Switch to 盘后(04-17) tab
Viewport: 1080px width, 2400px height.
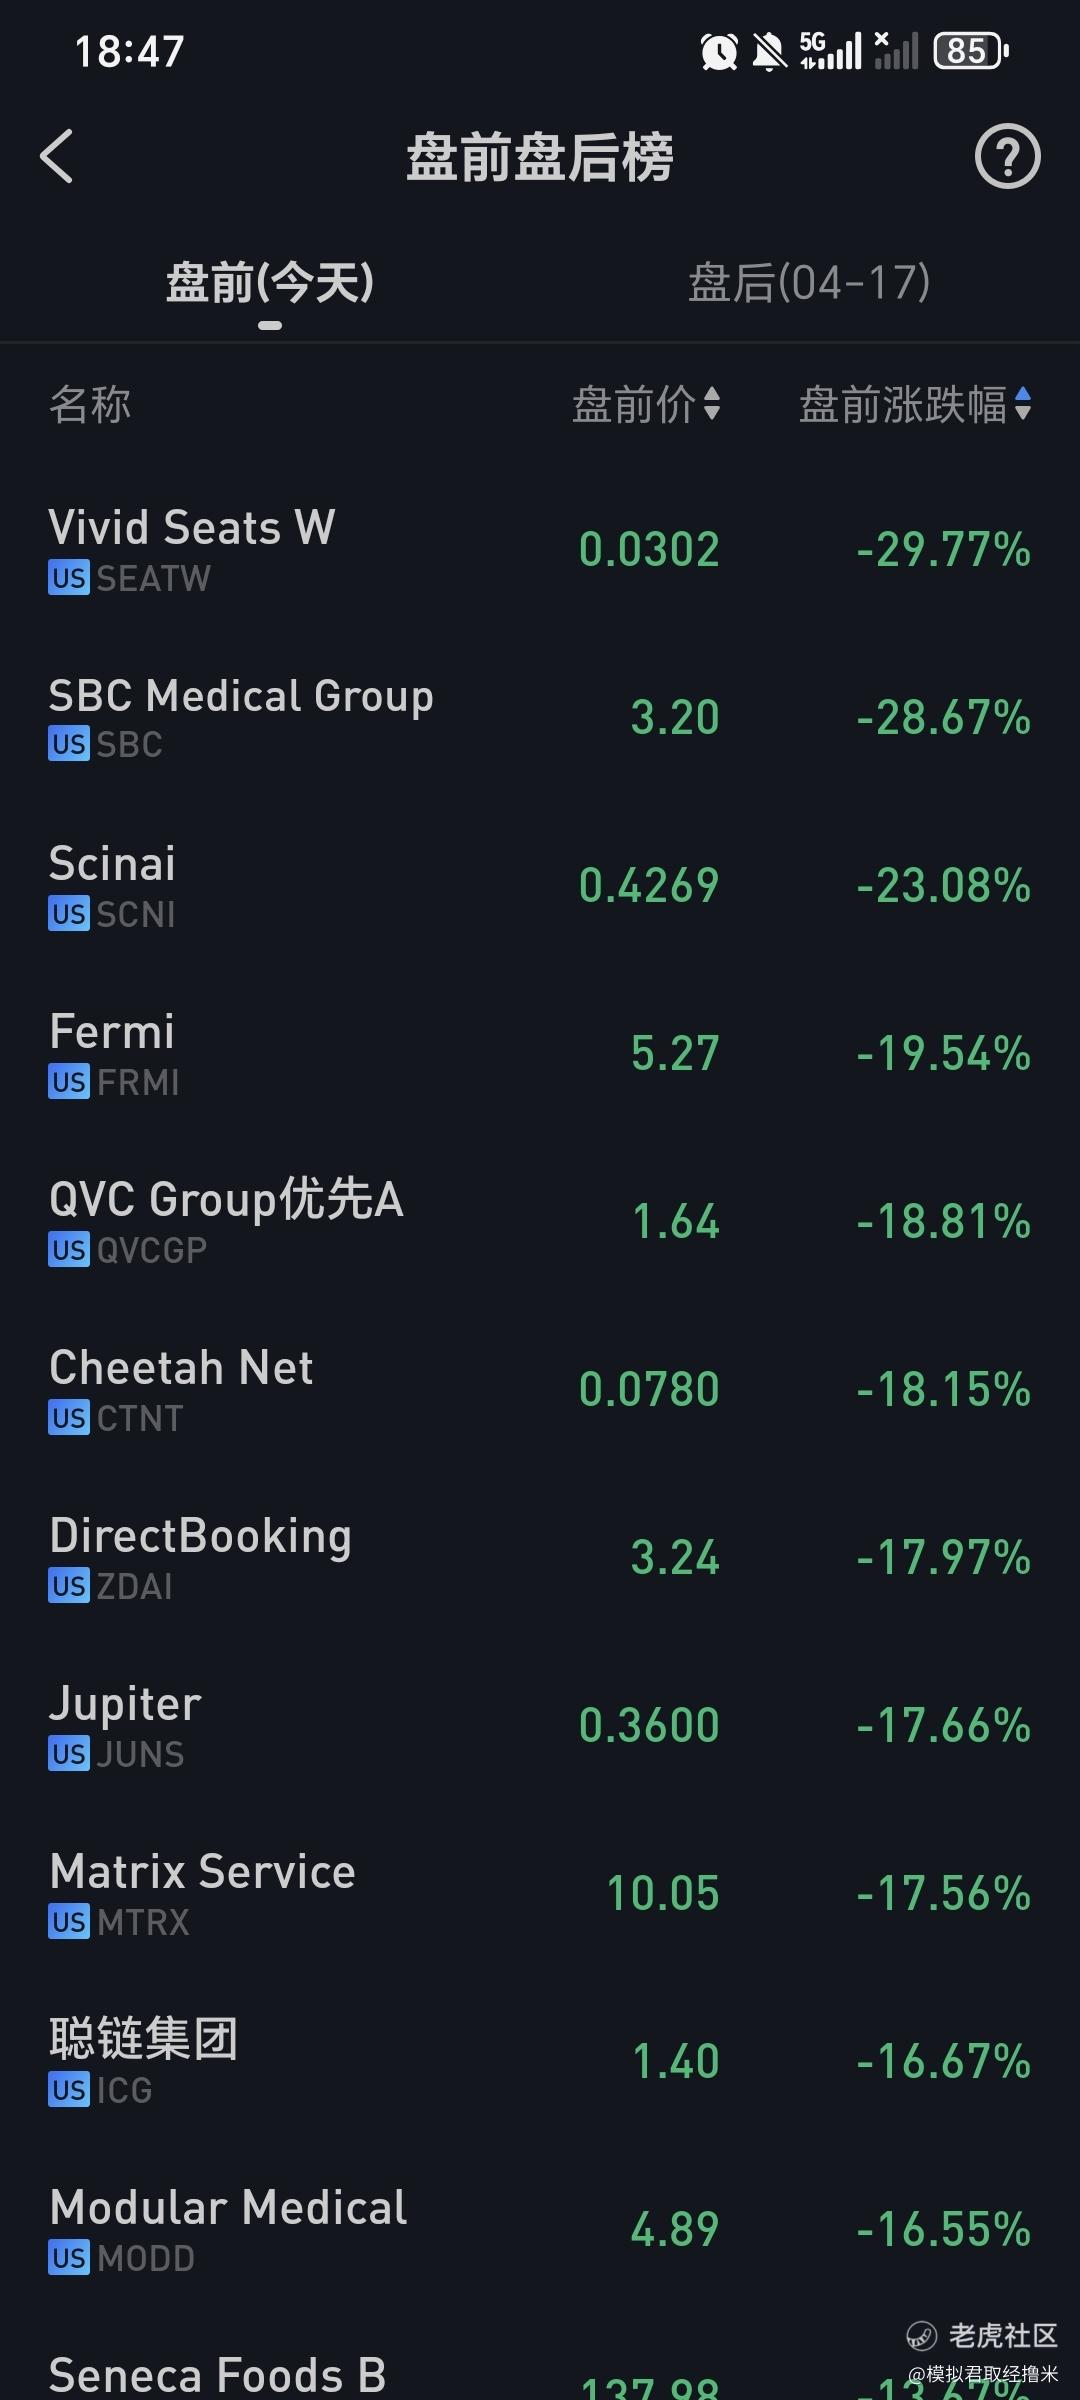[x=809, y=283]
